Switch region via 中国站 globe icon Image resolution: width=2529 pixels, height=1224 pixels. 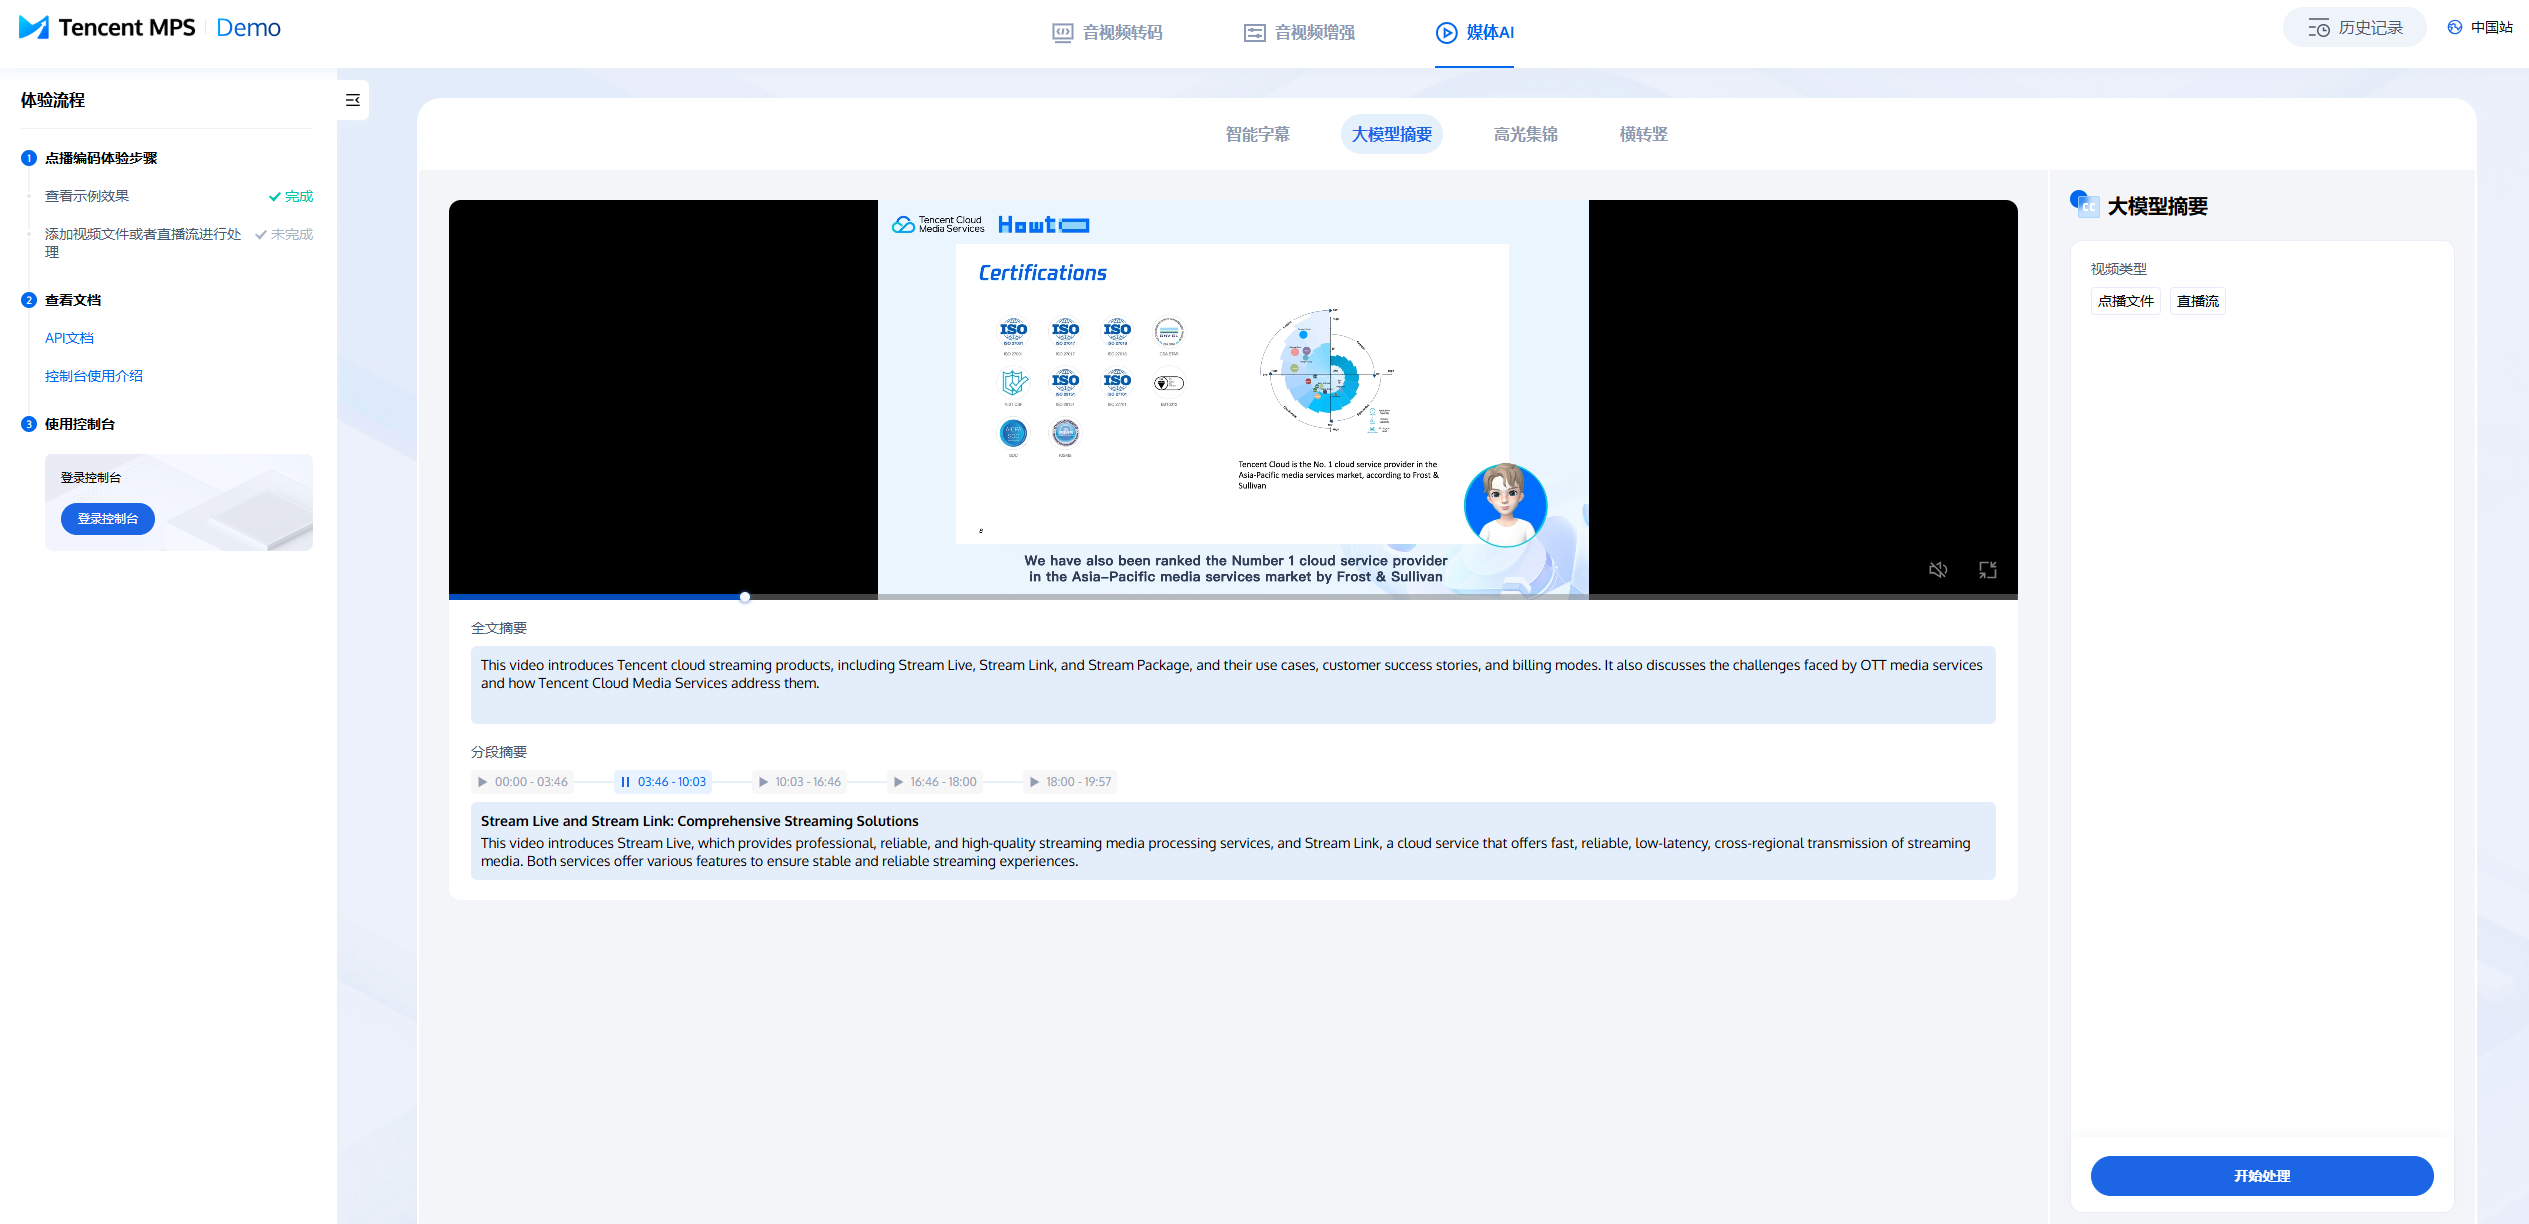[2456, 28]
